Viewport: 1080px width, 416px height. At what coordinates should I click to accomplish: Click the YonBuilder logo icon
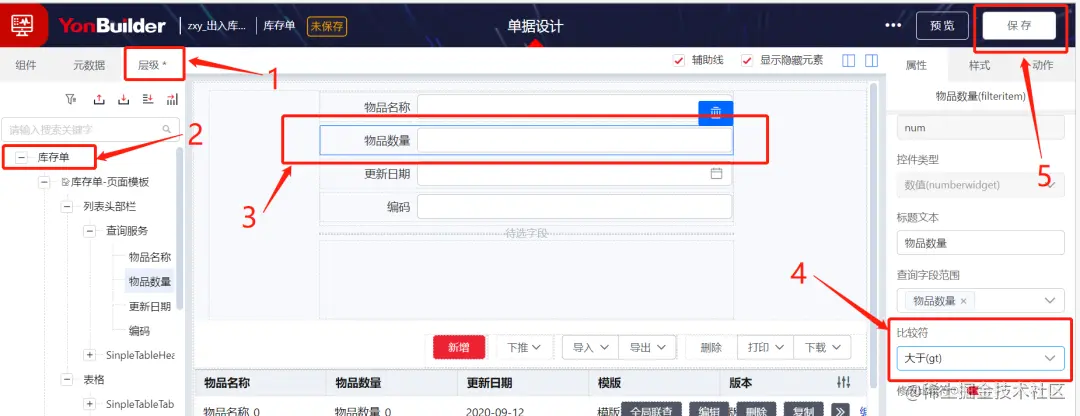point(23,25)
